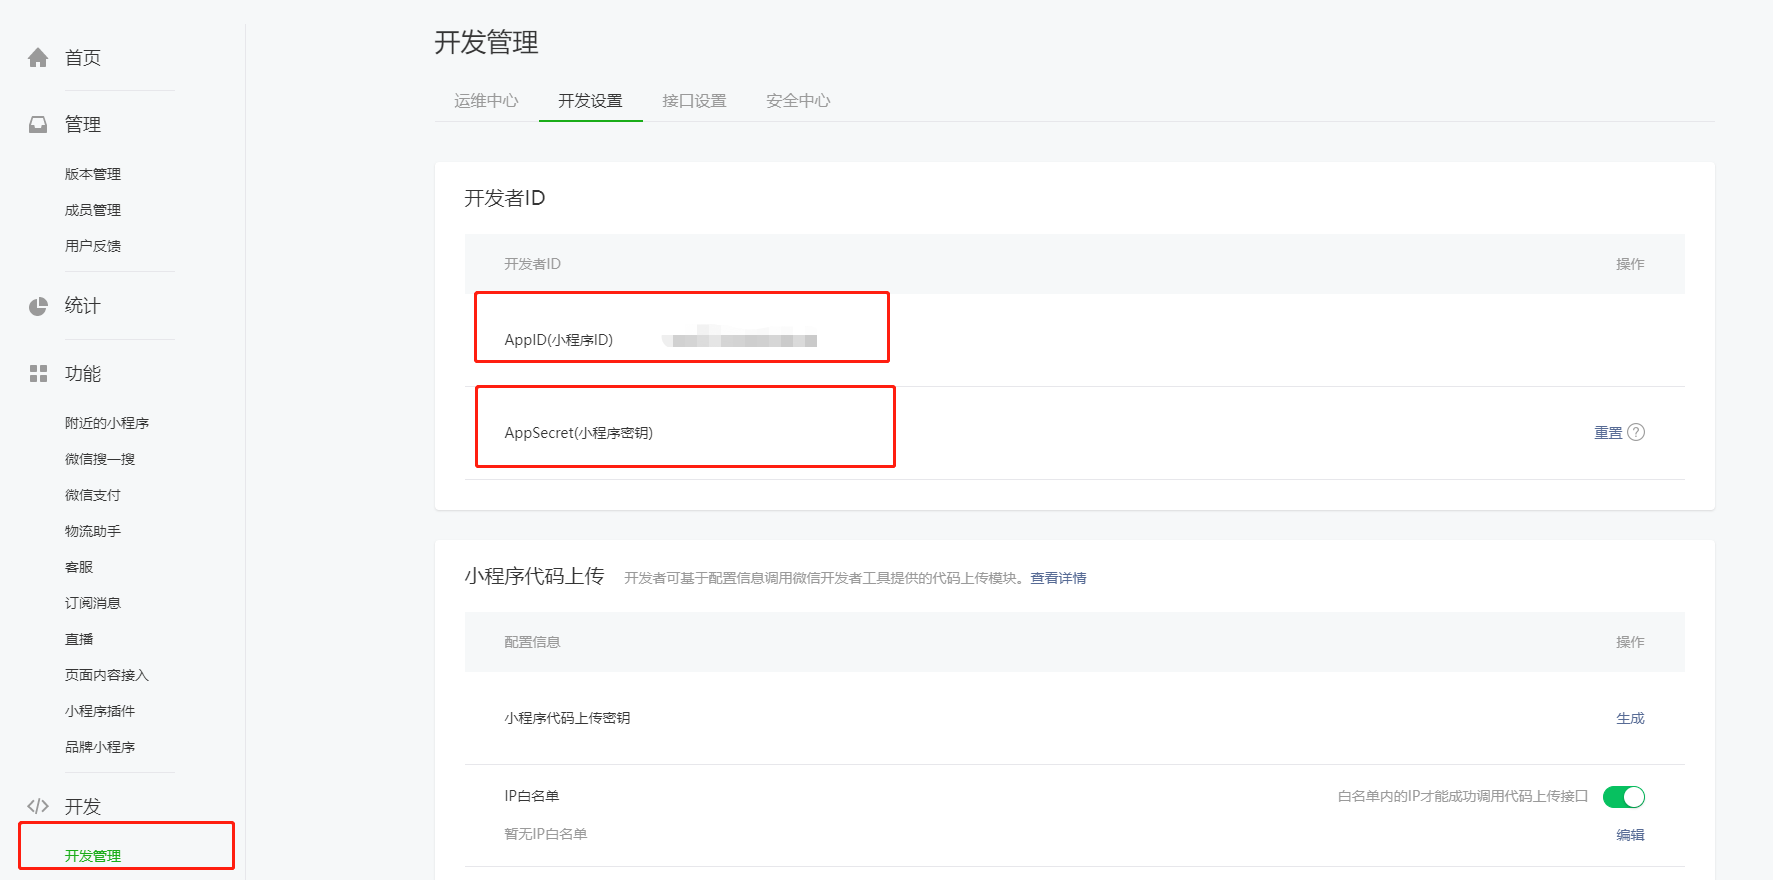Screen dimensions: 1773x880
Task: Click the 重置 link for AppSecret
Action: tap(1608, 433)
